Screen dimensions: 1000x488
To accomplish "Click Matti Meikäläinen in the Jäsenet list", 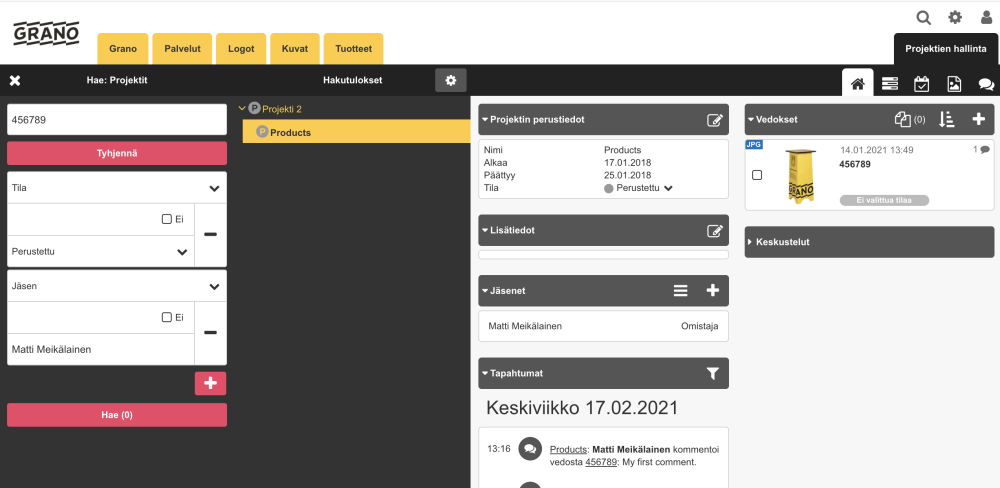I will point(525,326).
